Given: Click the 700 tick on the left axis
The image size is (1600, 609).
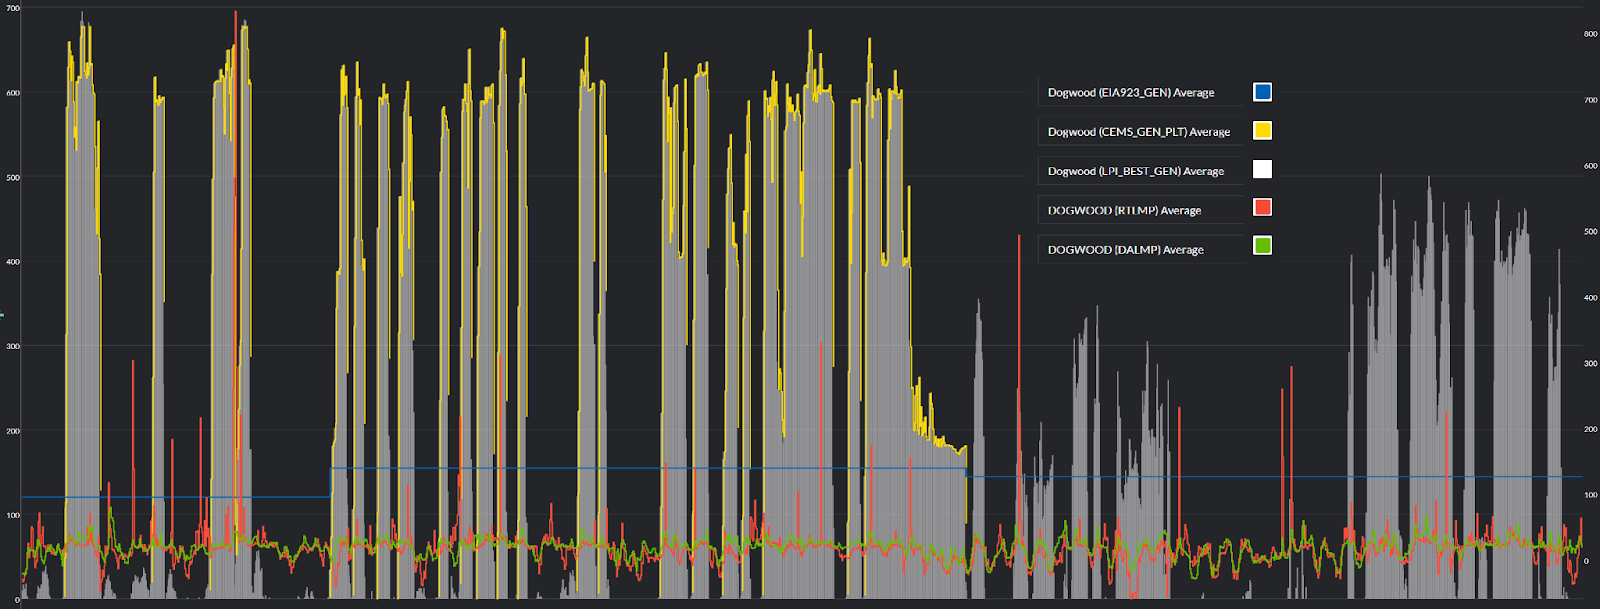Looking at the screenshot, I should click(x=13, y=8).
